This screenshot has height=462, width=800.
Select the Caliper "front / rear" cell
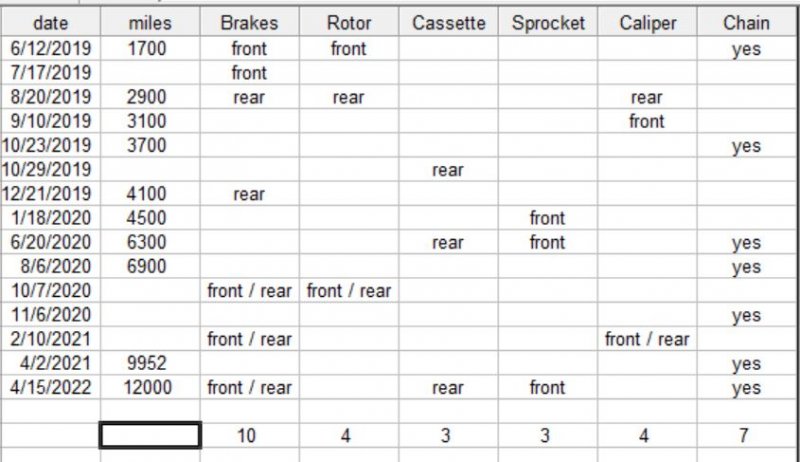[647, 340]
